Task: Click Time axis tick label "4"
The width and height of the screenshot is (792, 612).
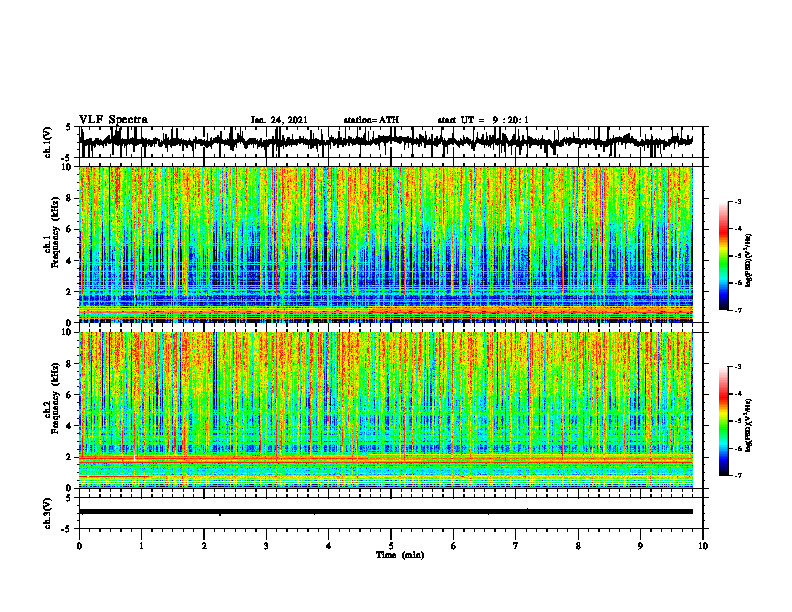Action: pos(329,546)
